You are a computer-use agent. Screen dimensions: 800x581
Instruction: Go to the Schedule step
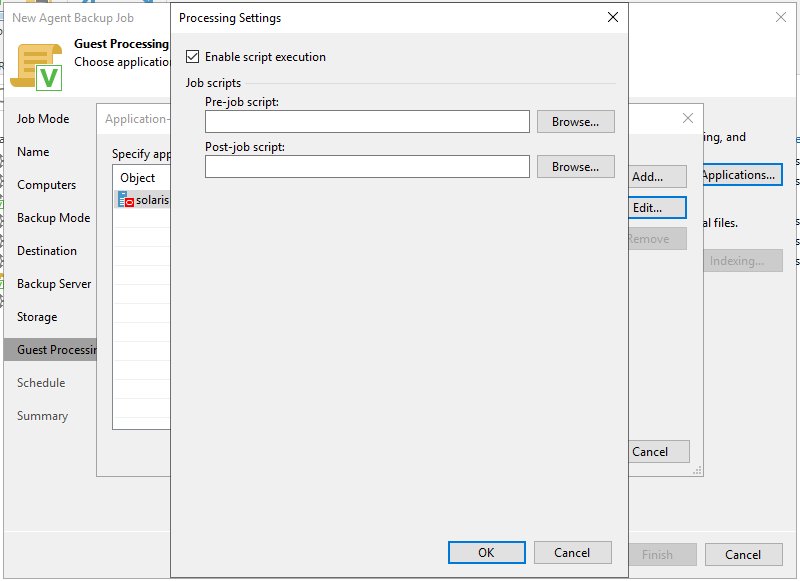[41, 383]
